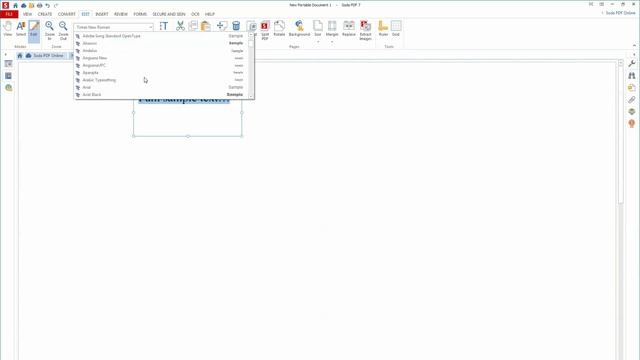Delete with the trash bin icon
This screenshot has height=360, width=640.
tap(236, 27)
